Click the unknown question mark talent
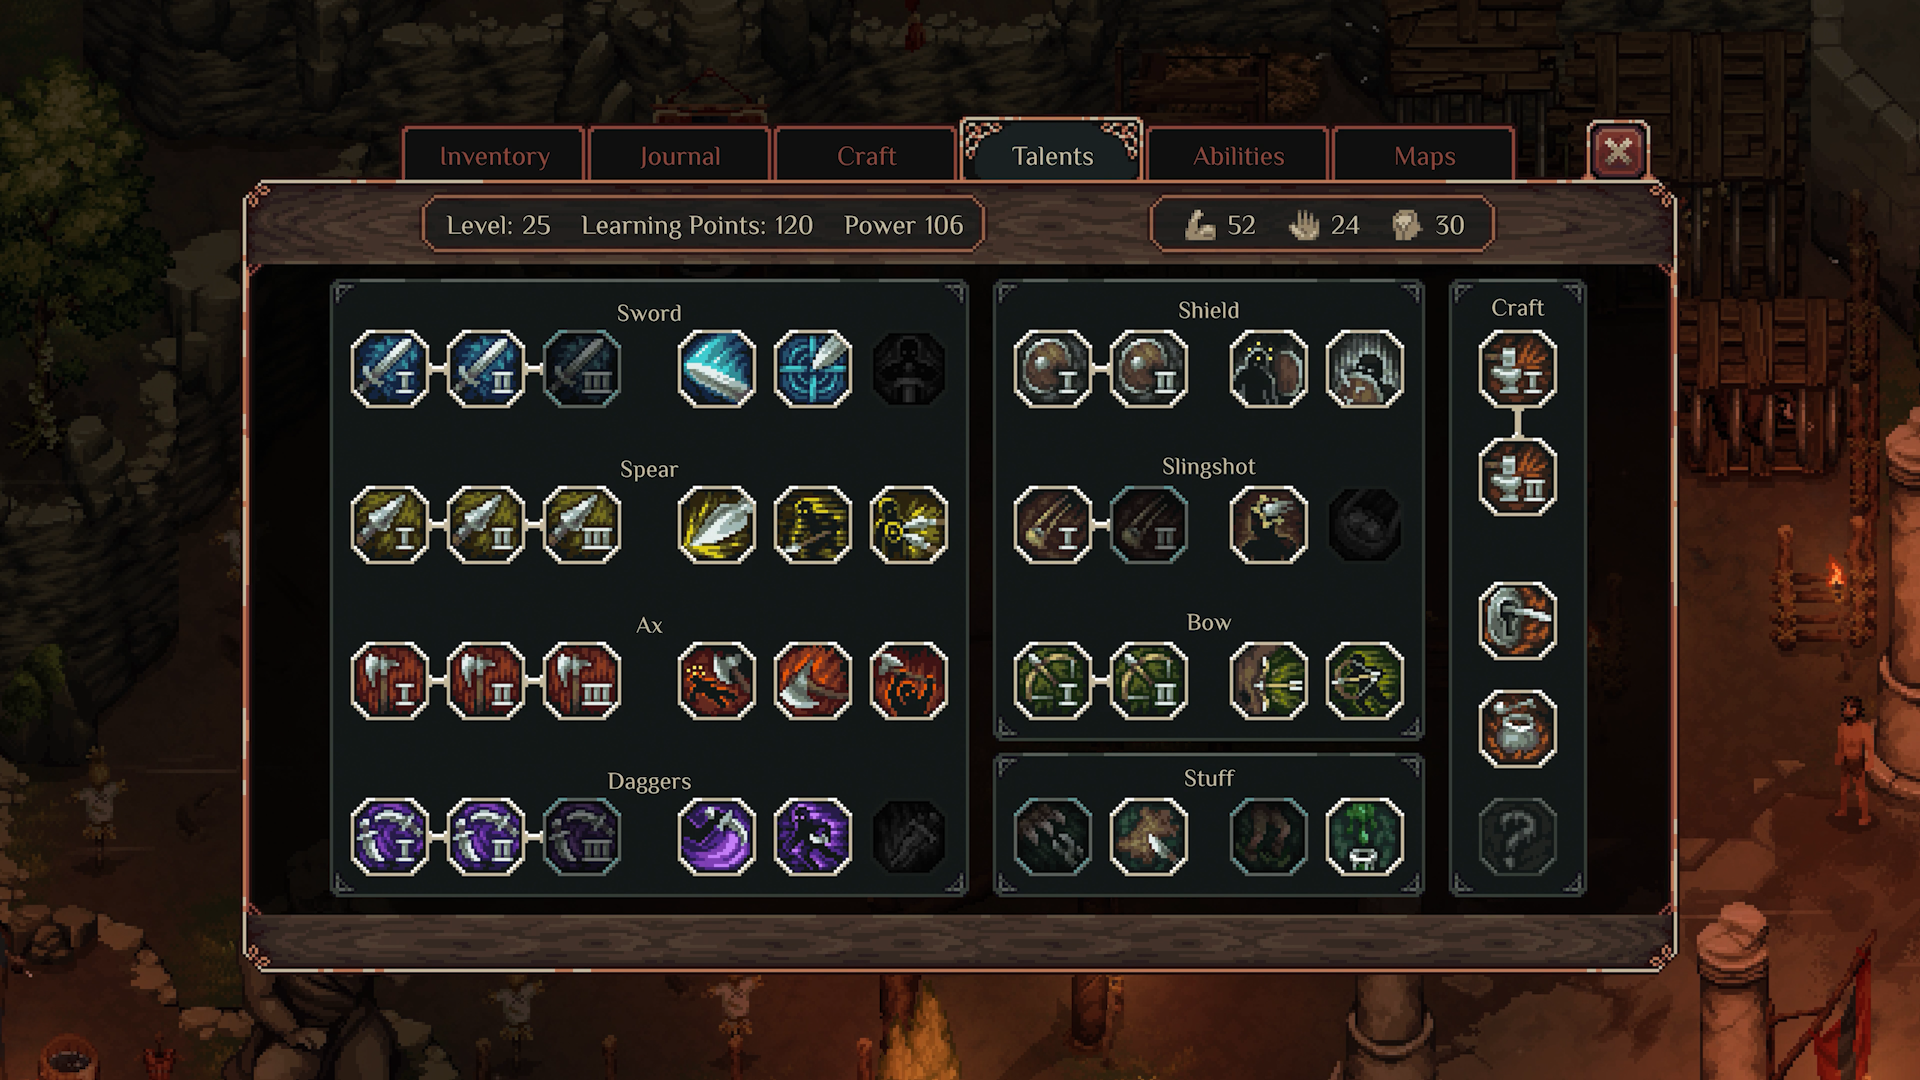The height and width of the screenshot is (1080, 1920). point(1518,837)
